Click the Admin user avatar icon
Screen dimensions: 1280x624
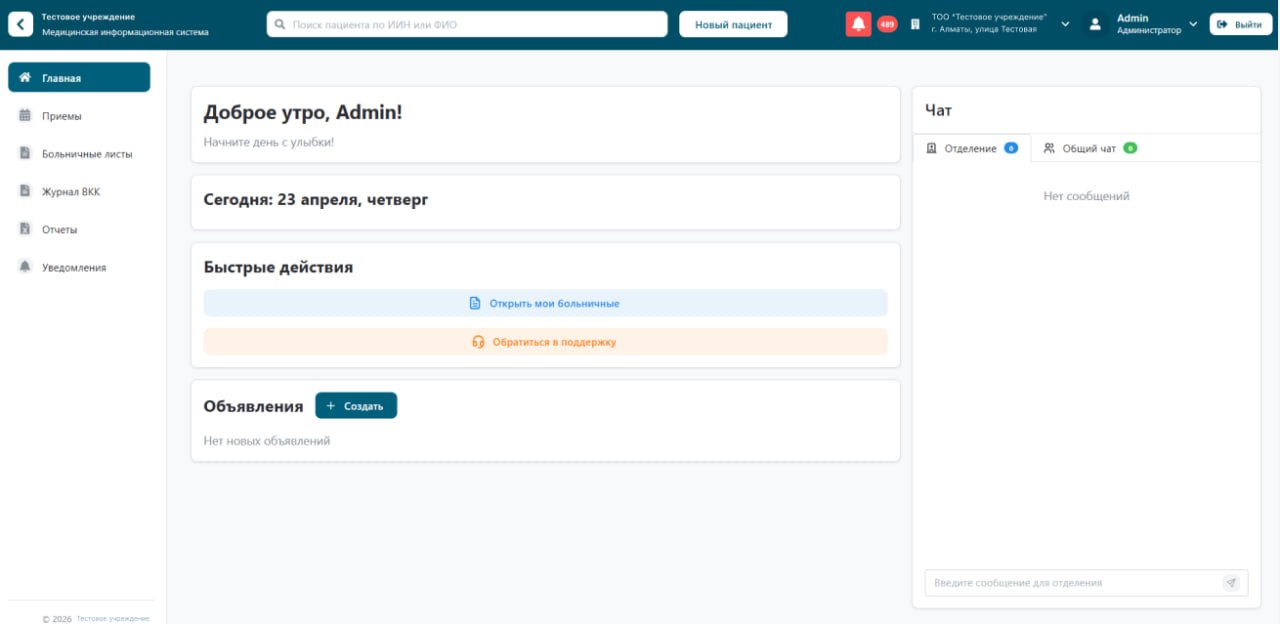(x=1095, y=24)
